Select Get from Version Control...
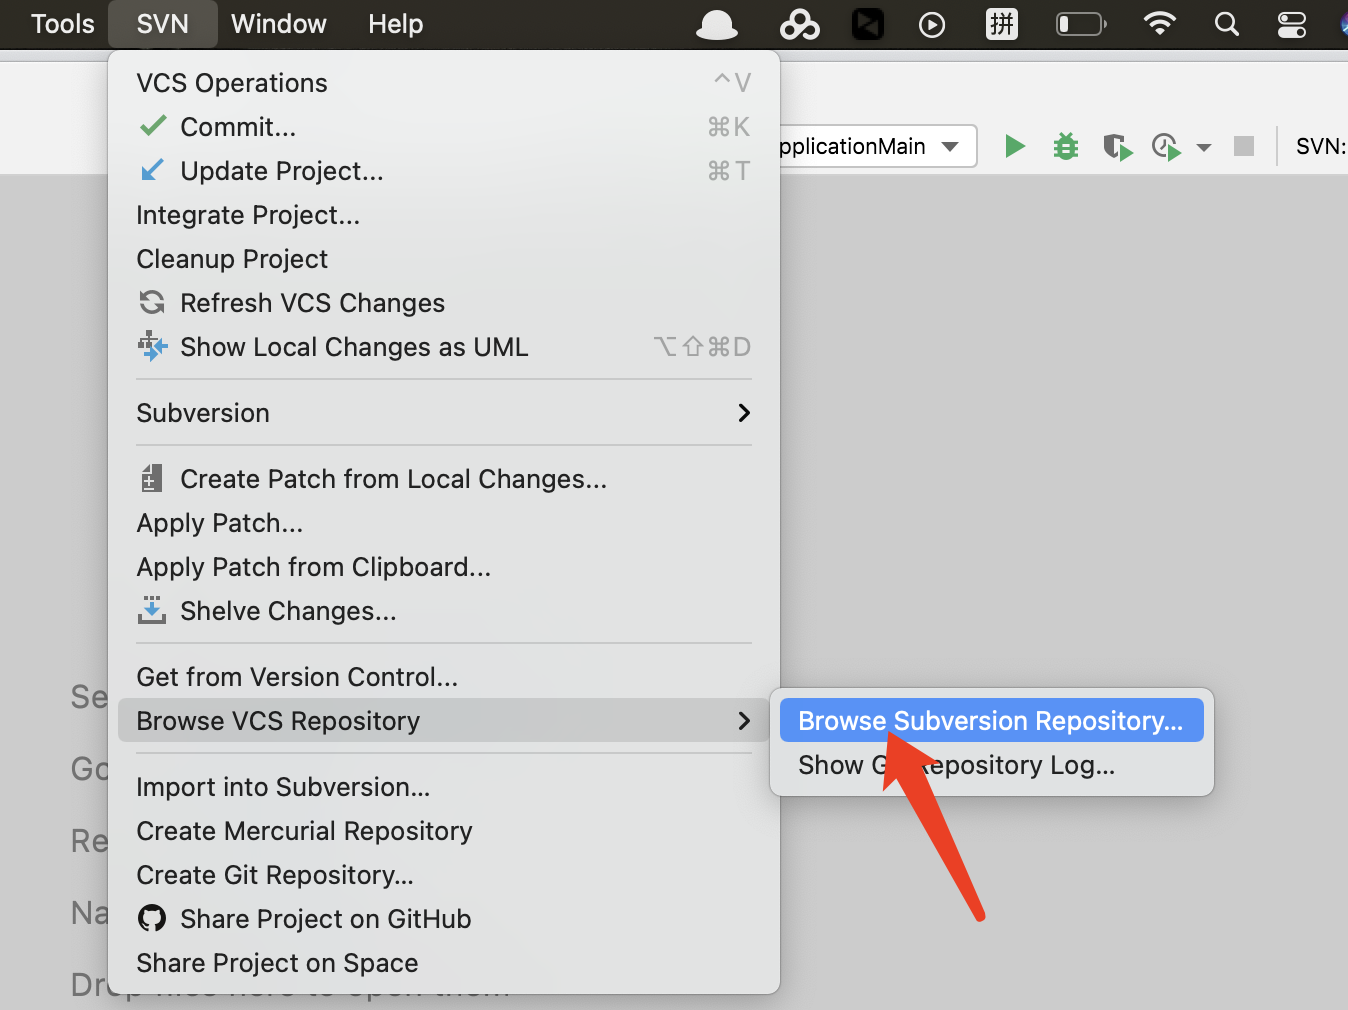The width and height of the screenshot is (1348, 1010). click(444, 677)
